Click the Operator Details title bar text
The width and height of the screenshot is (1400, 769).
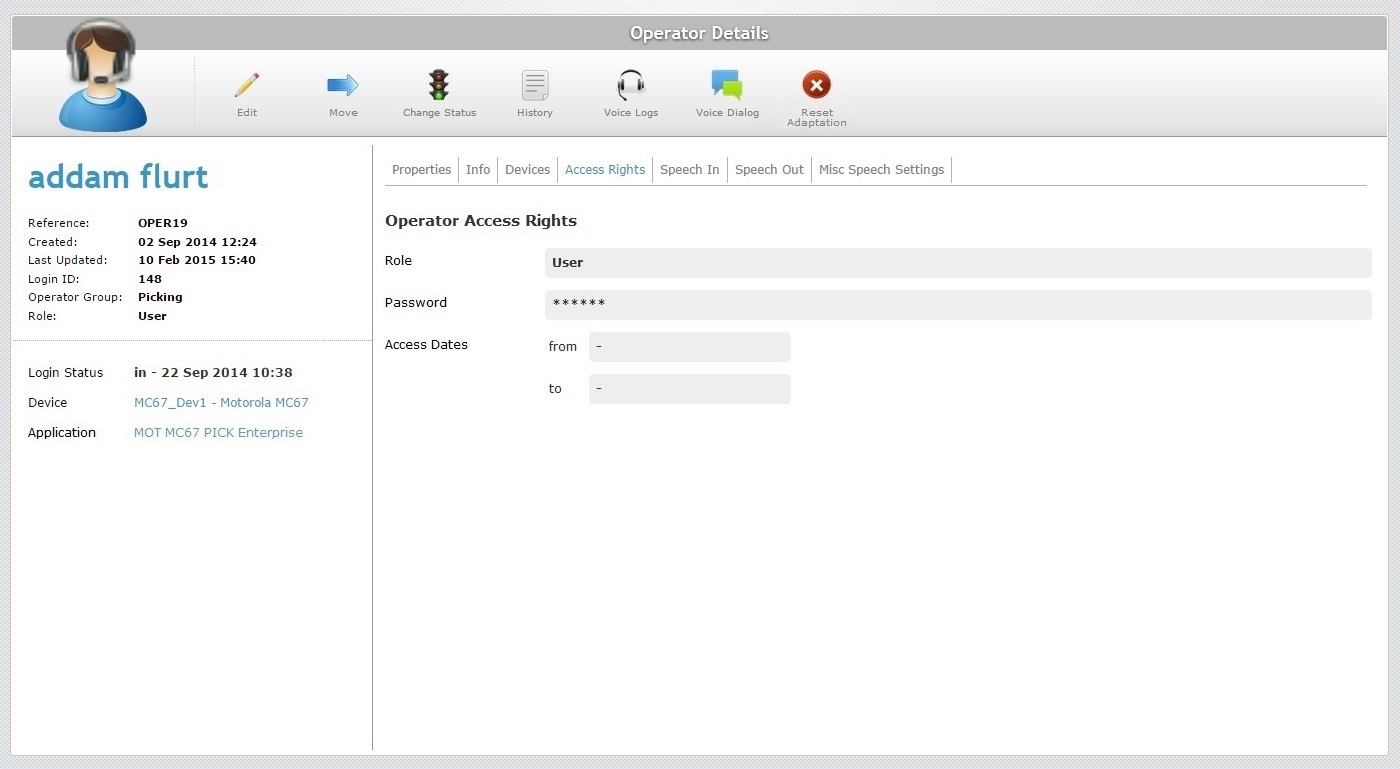tap(699, 33)
